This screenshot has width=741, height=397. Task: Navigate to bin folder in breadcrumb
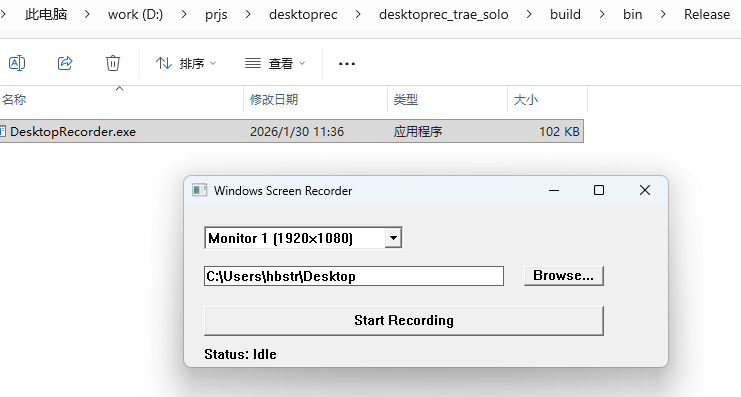tap(632, 14)
